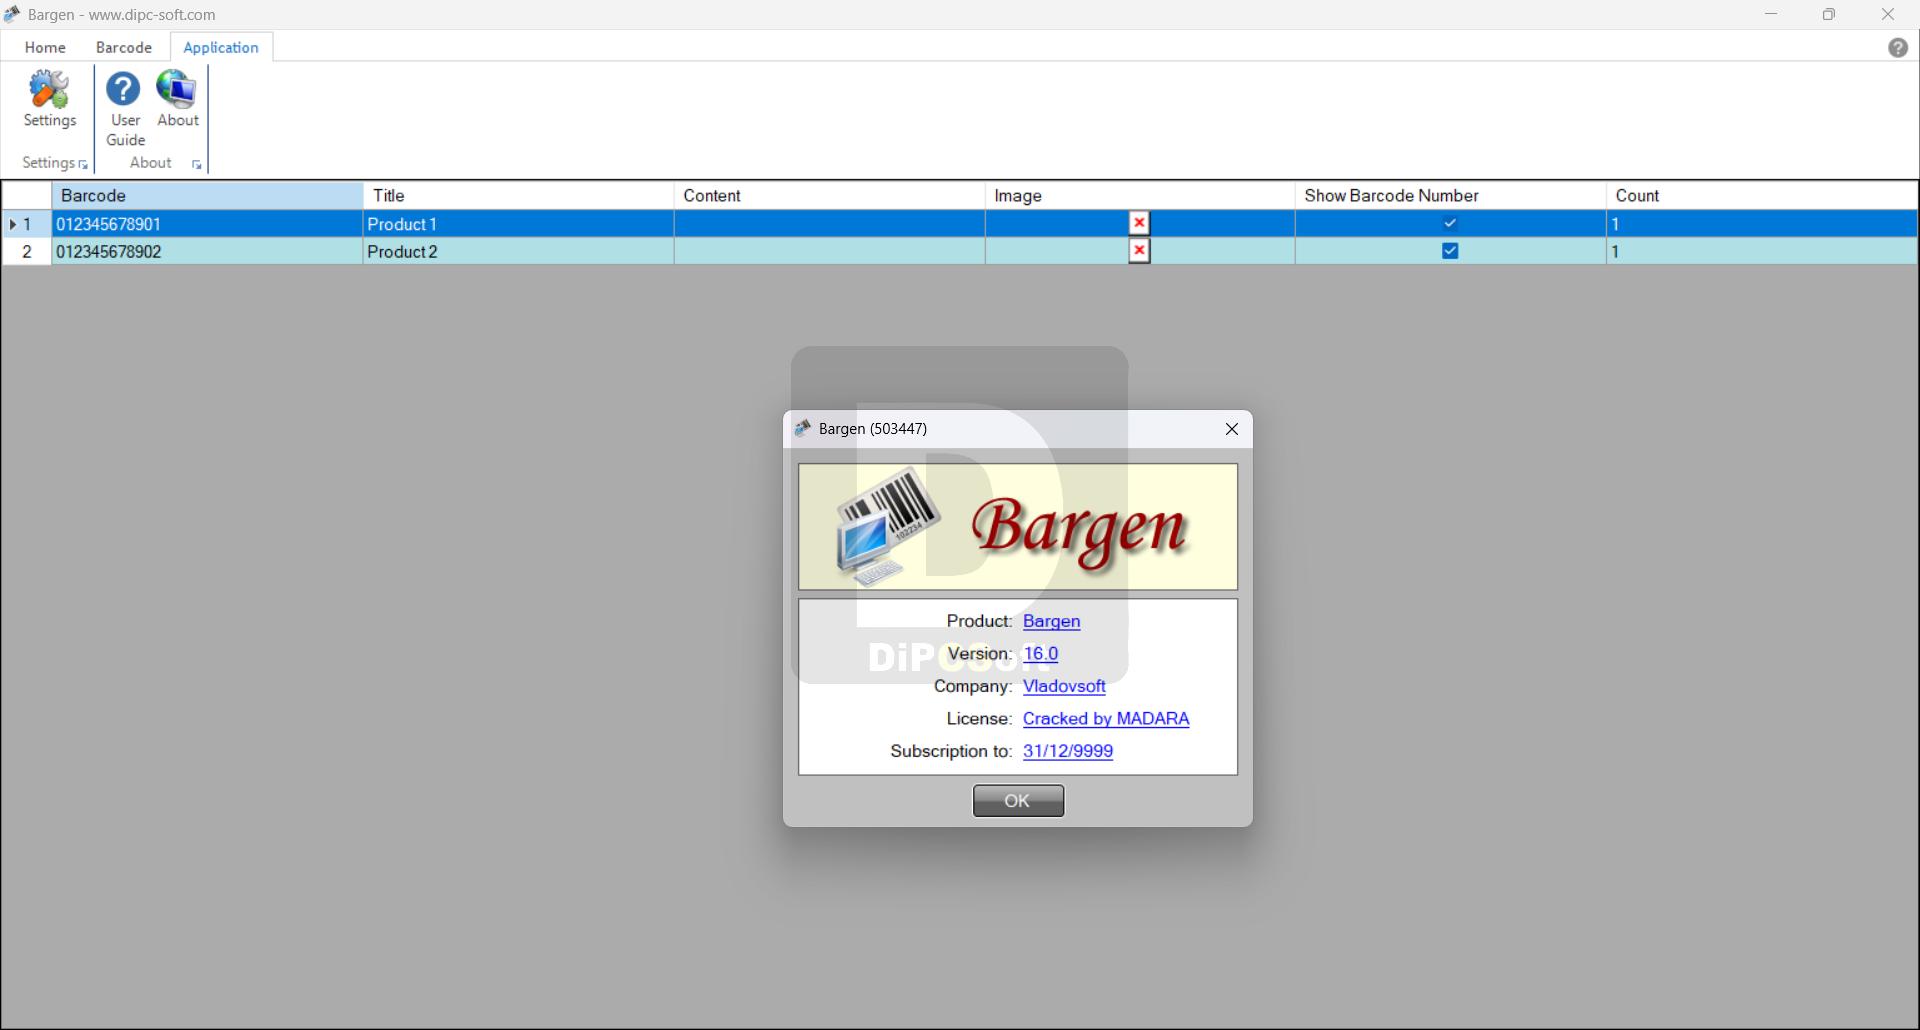Select barcode cell 012345678901

tap(207, 224)
